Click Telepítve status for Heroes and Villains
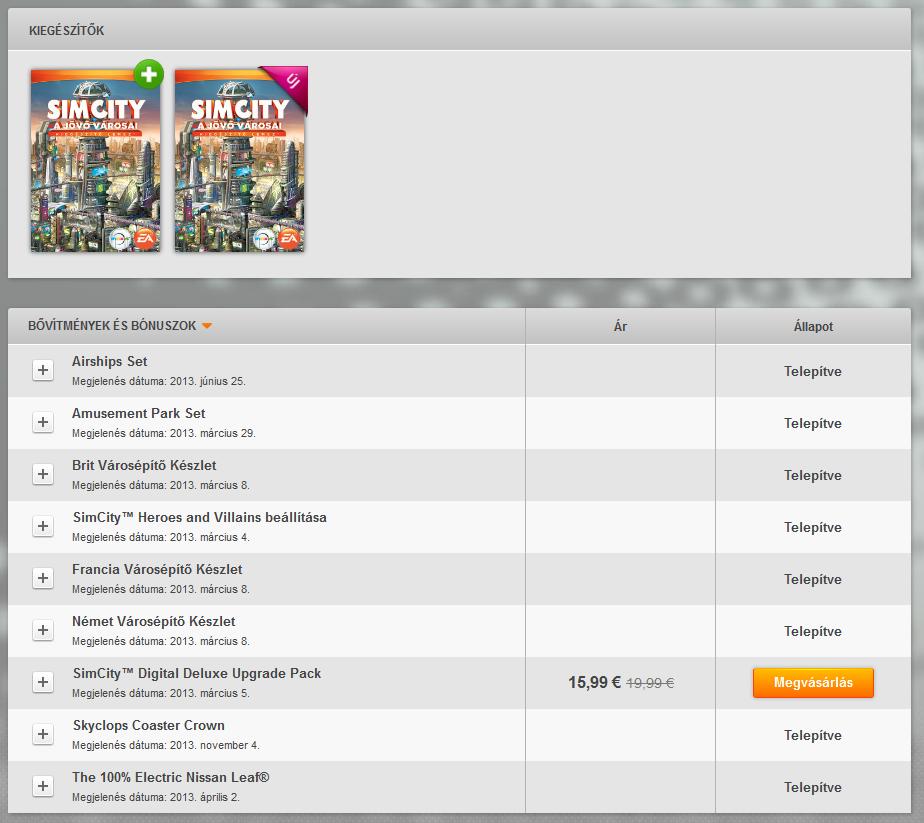The image size is (924, 823). 813,527
